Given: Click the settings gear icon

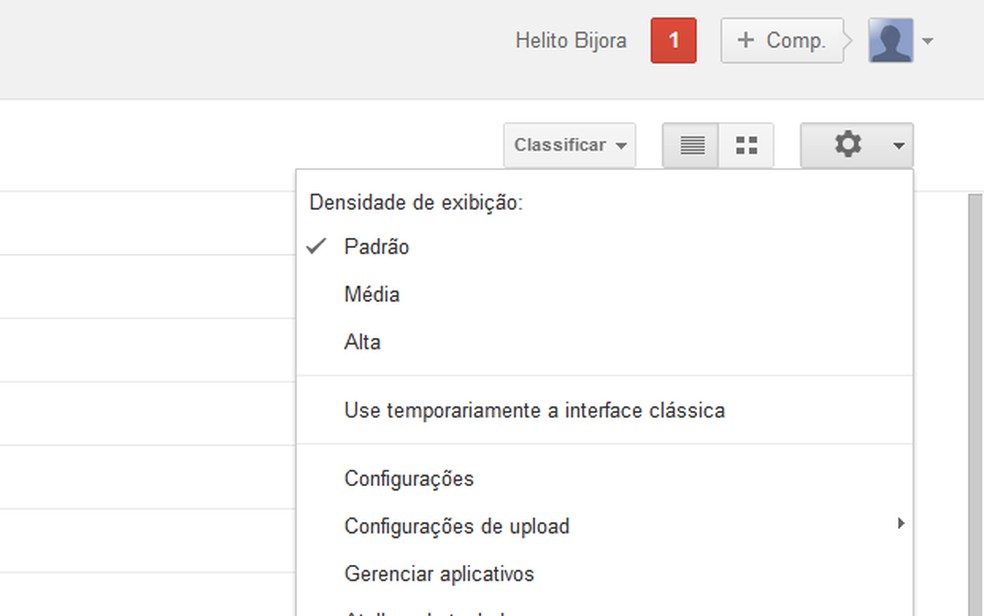Looking at the screenshot, I should pos(847,145).
